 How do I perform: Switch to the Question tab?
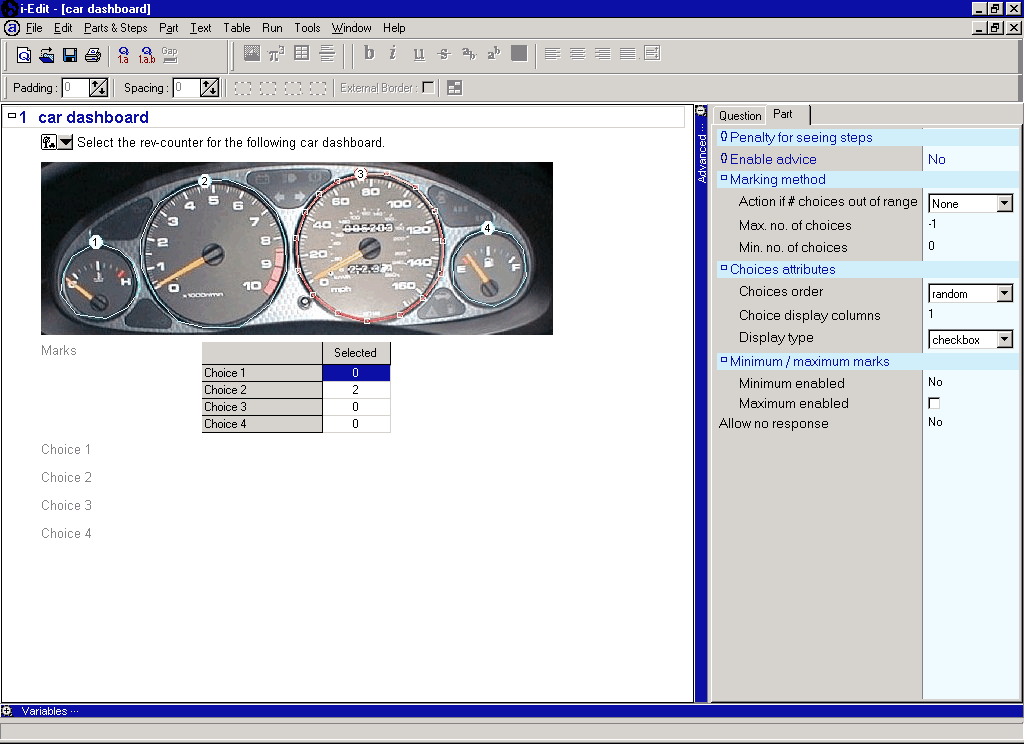tap(740, 116)
